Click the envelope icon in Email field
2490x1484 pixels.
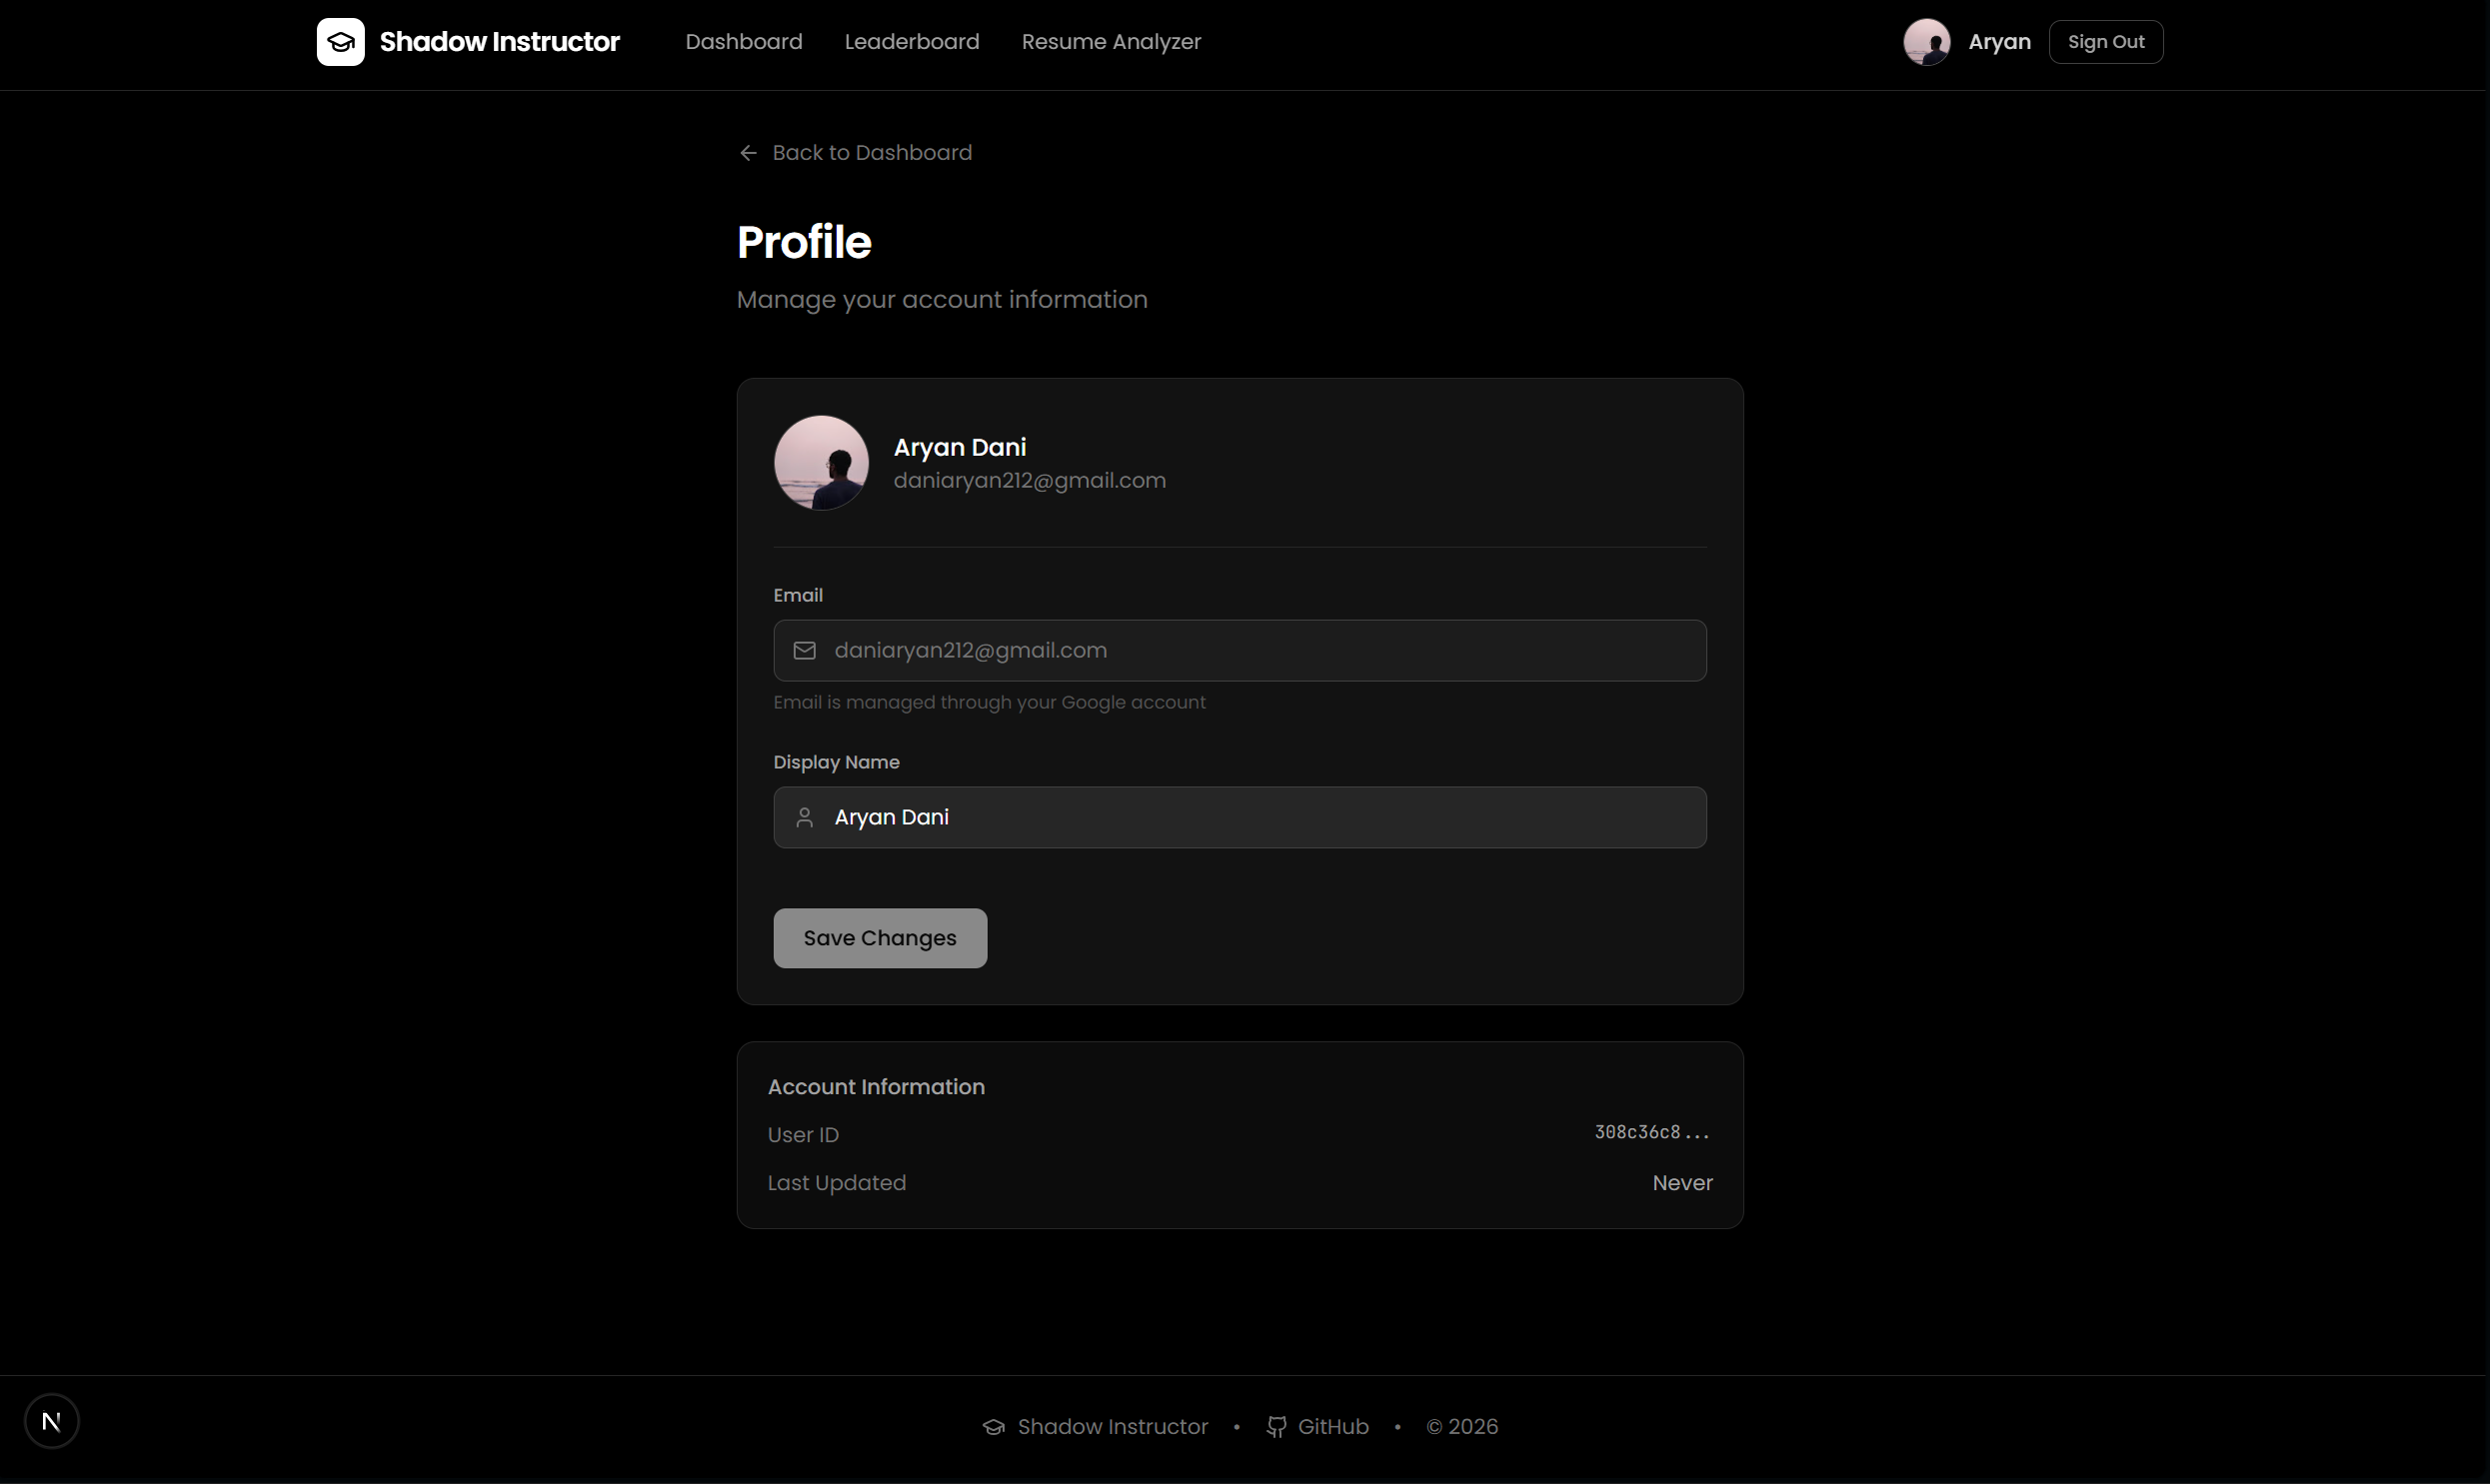click(x=805, y=651)
